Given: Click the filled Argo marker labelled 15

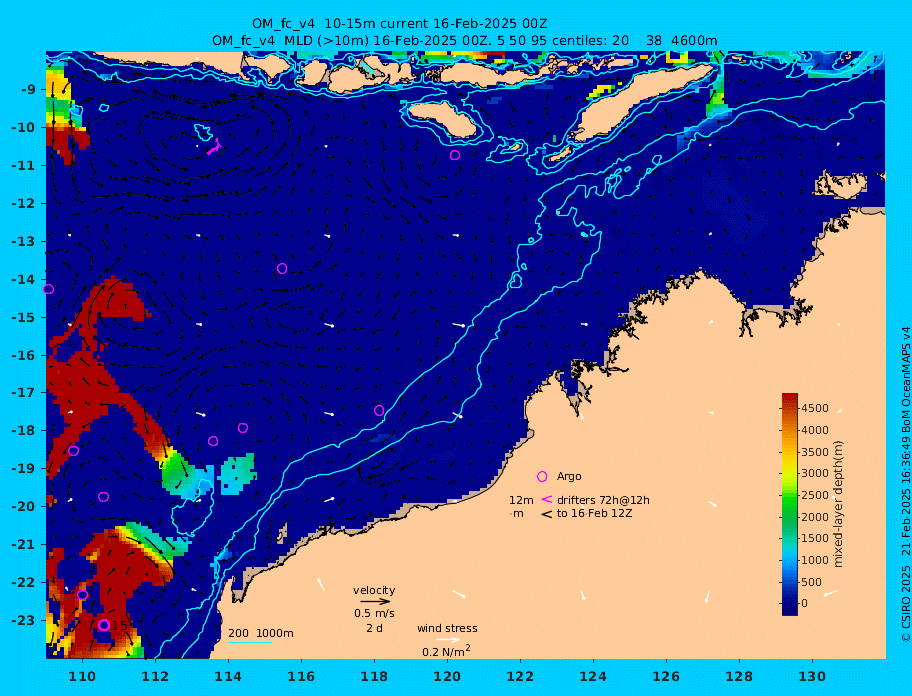Looking at the screenshot, I should pos(104,625).
